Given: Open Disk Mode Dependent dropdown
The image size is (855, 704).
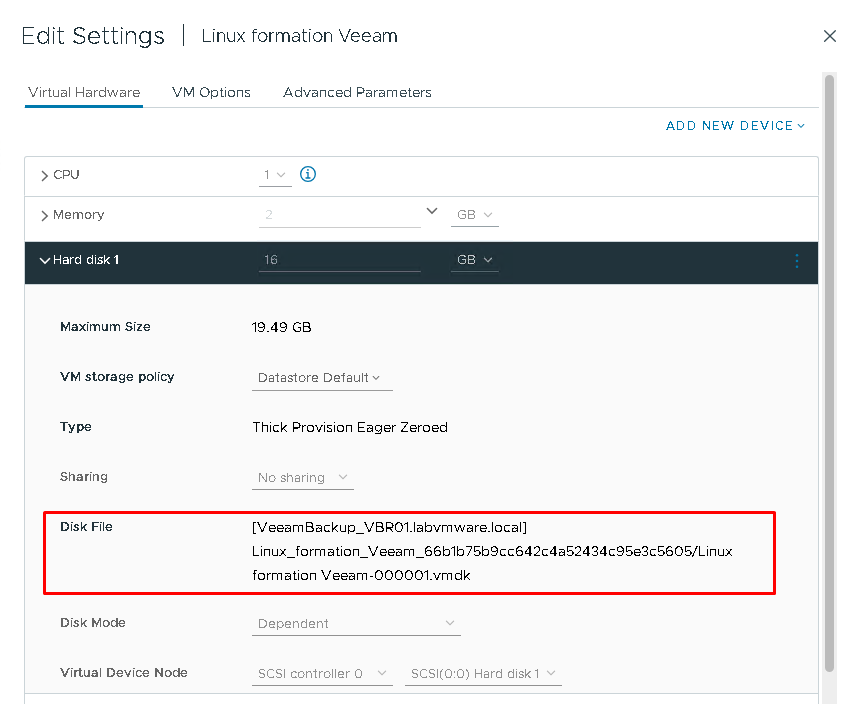Looking at the screenshot, I should (356, 623).
